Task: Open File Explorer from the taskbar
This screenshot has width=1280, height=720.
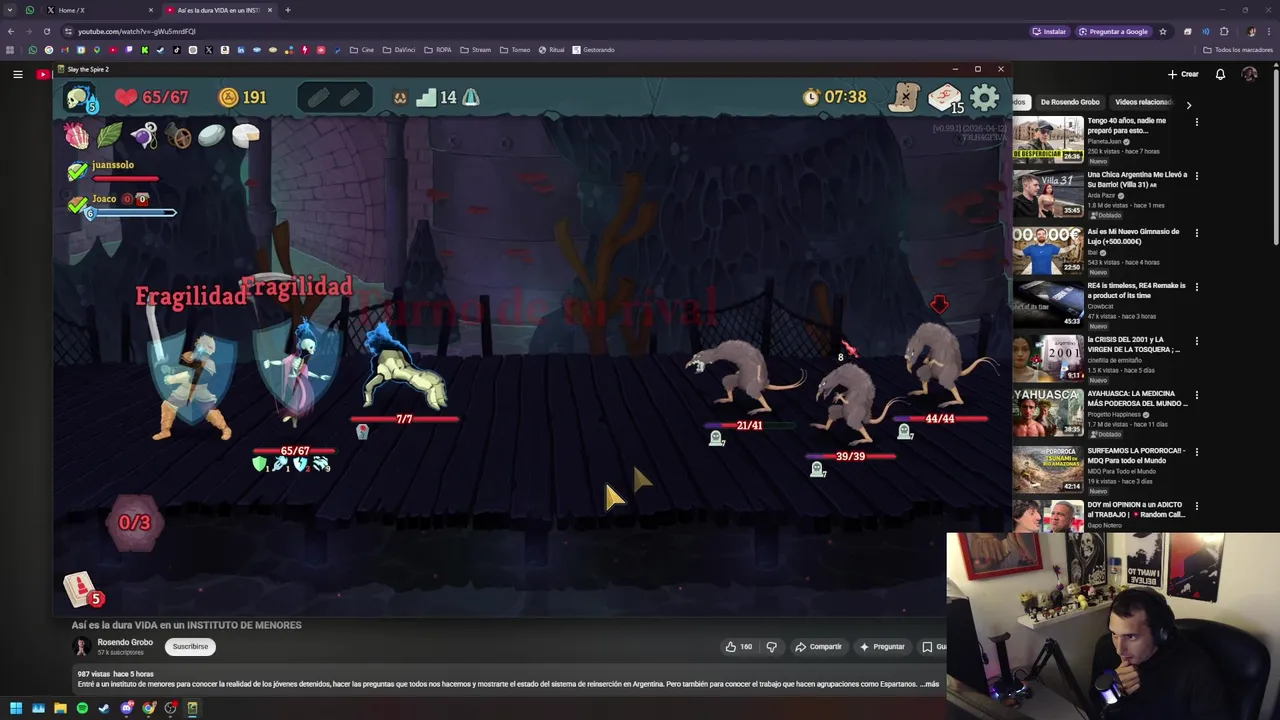Action: tap(60, 708)
